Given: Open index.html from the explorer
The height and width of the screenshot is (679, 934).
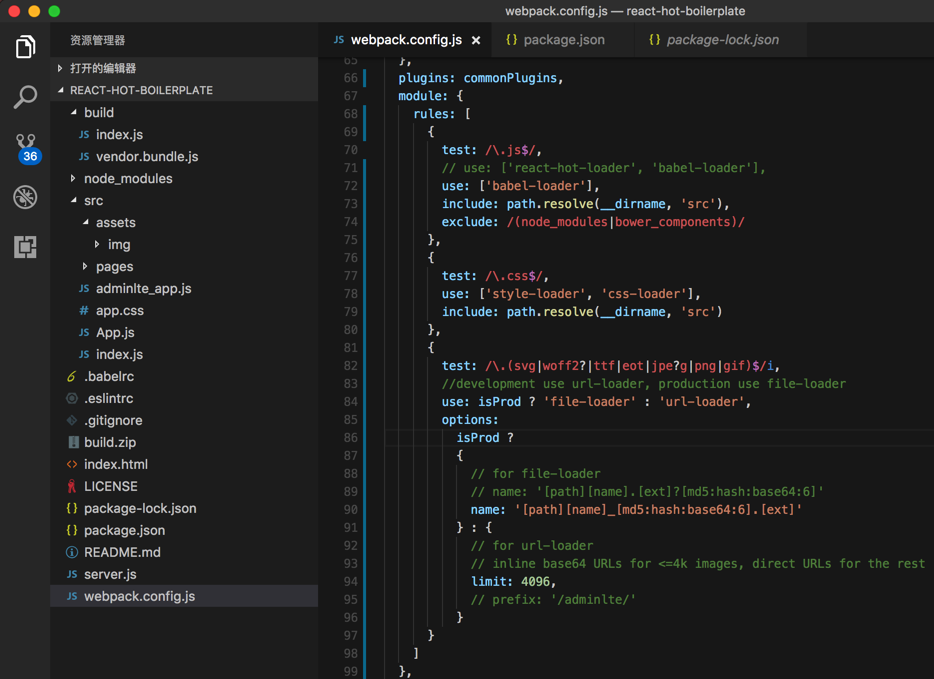Looking at the screenshot, I should pyautogui.click(x=115, y=464).
